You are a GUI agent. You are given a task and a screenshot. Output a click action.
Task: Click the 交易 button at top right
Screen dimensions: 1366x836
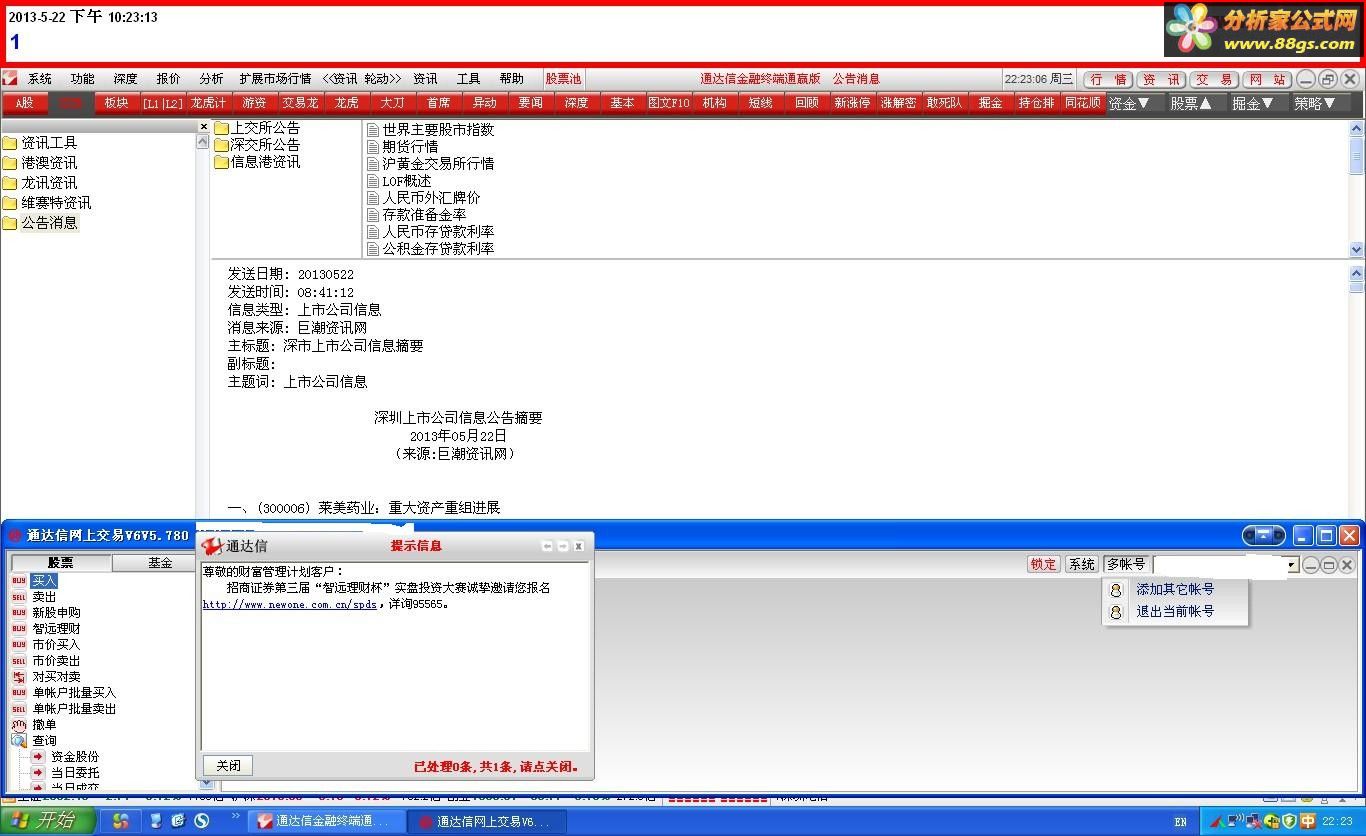(x=1214, y=79)
